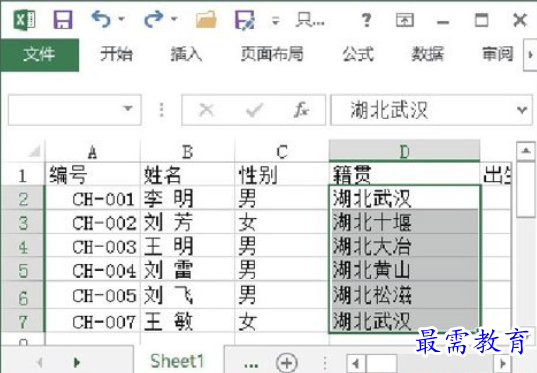Click the 编号 header cell
This screenshot has height=373, width=537.
[92, 175]
